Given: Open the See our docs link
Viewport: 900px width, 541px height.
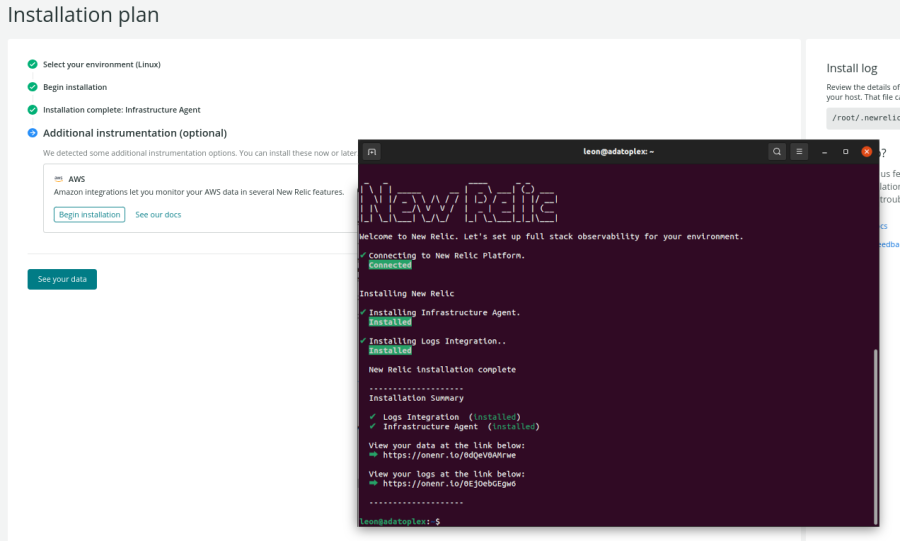Looking at the screenshot, I should 158,214.
